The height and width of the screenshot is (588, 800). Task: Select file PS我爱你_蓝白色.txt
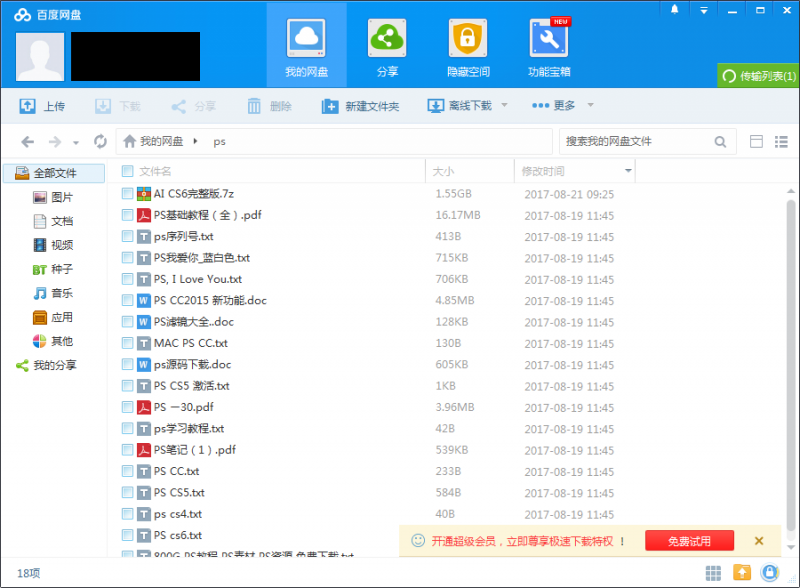point(202,258)
